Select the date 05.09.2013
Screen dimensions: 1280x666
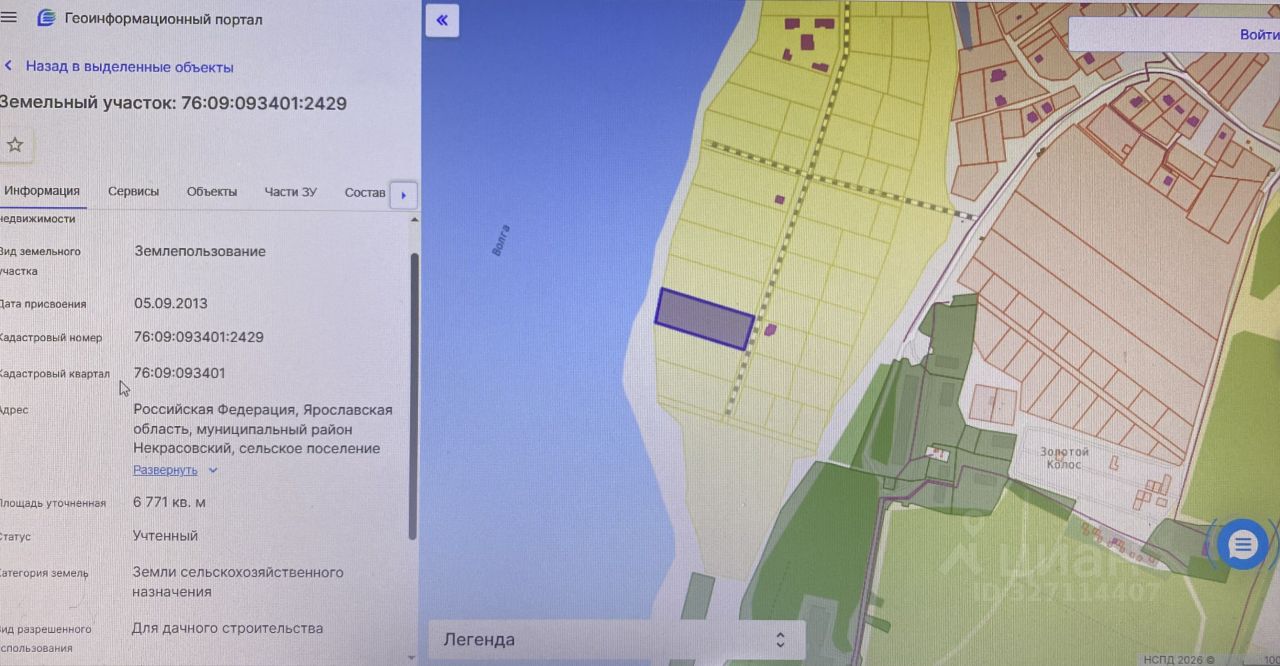(x=171, y=303)
